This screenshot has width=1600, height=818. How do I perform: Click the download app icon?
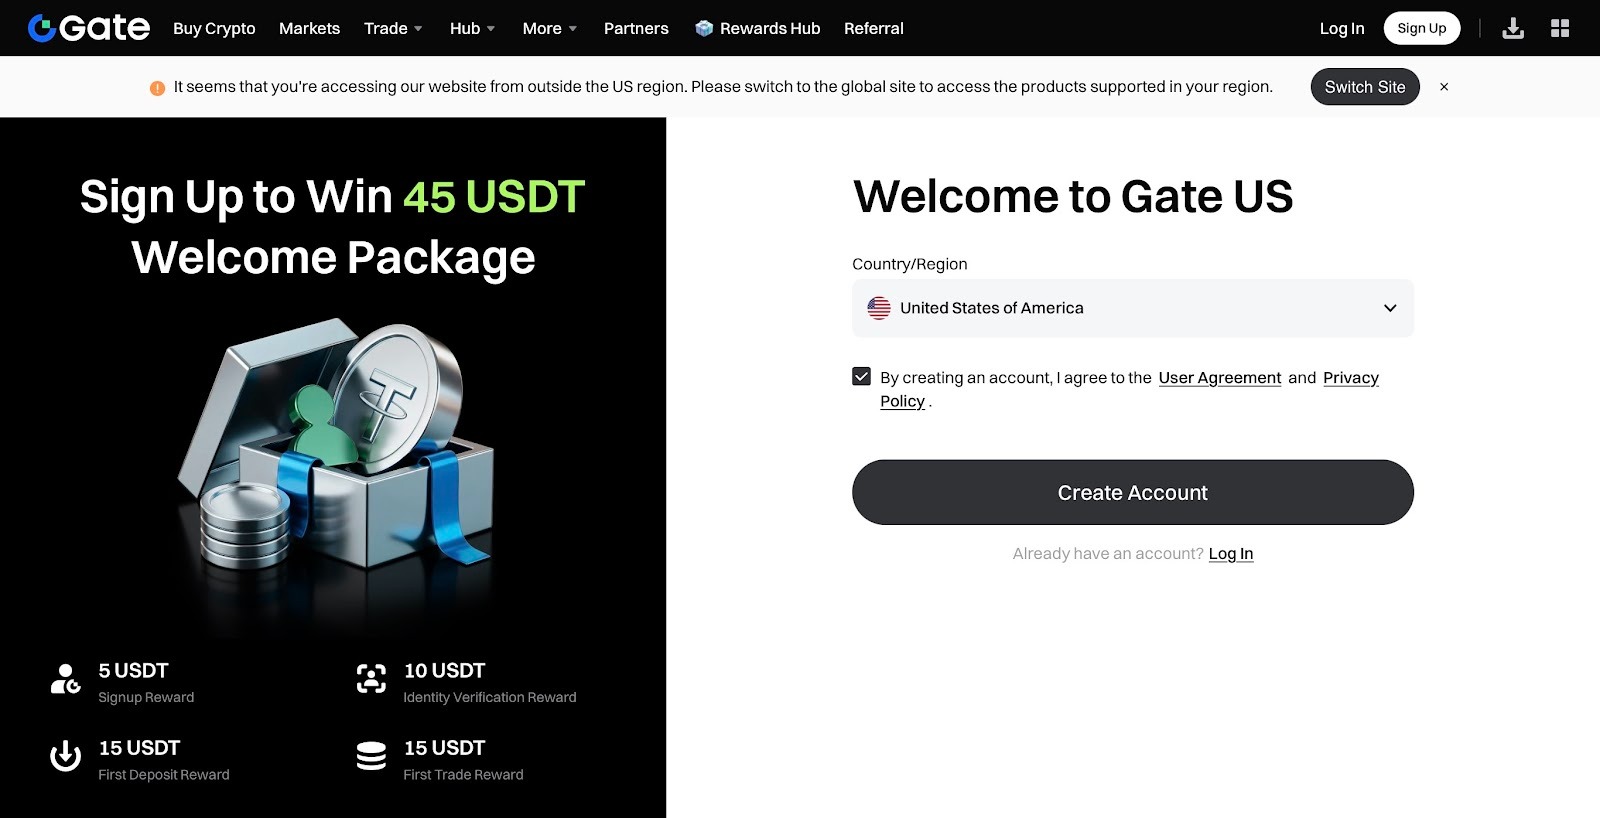1513,28
